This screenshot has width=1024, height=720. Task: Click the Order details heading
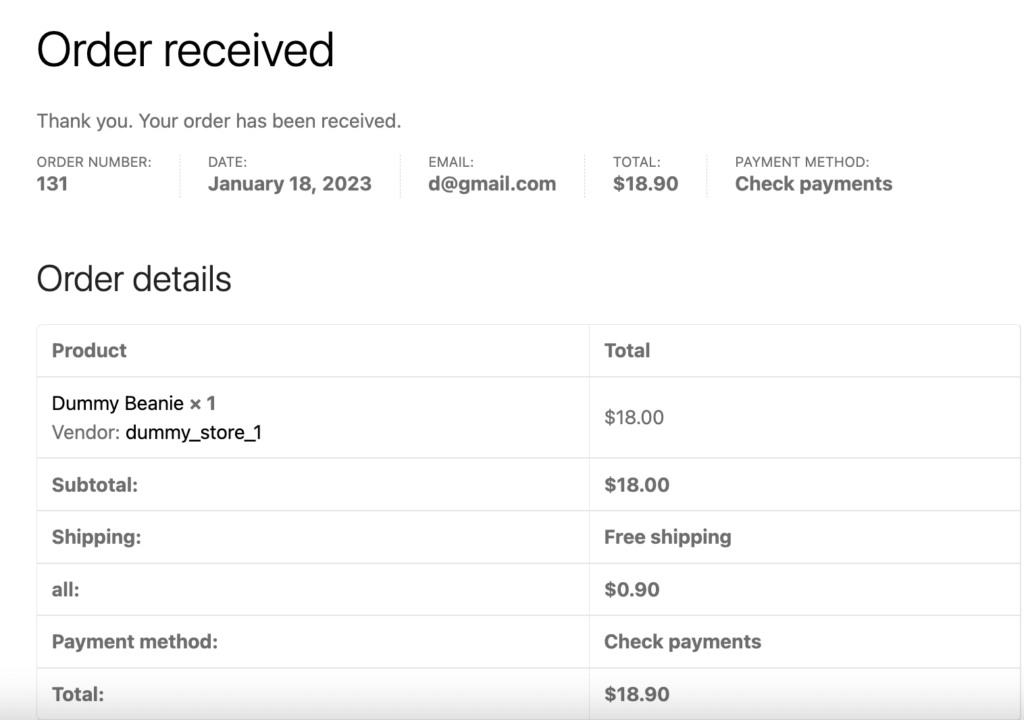pyautogui.click(x=134, y=279)
